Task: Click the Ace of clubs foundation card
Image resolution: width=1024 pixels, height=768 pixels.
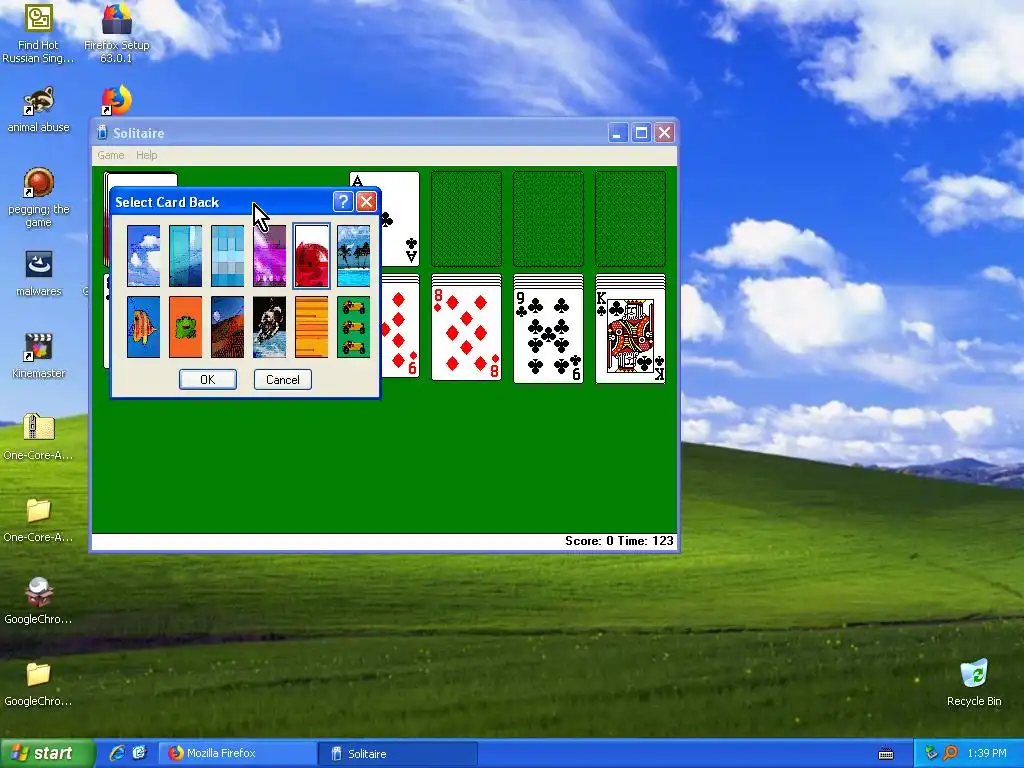Action: click(x=400, y=219)
